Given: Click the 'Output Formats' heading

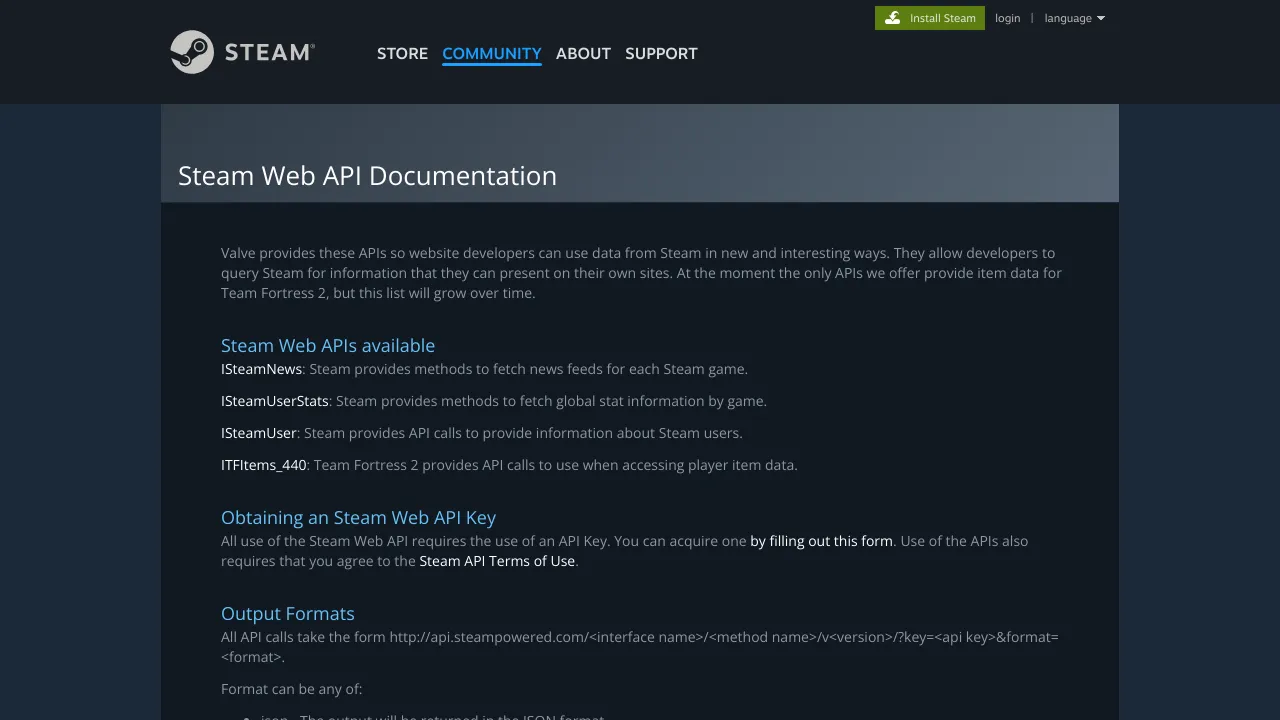Looking at the screenshot, I should [x=288, y=613].
